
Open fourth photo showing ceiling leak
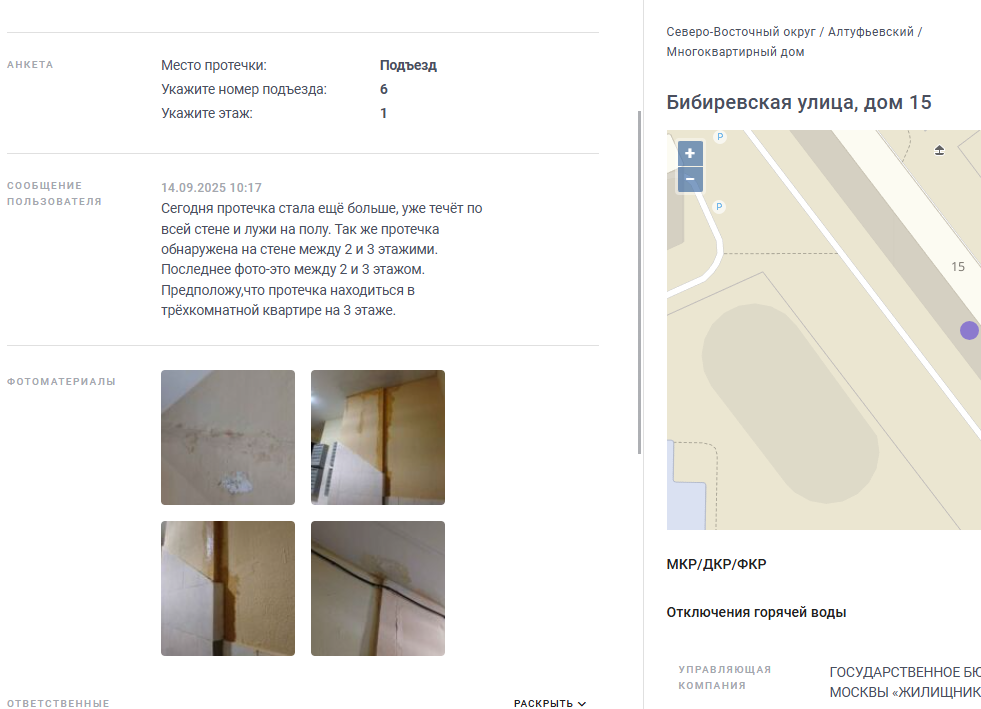(x=378, y=588)
